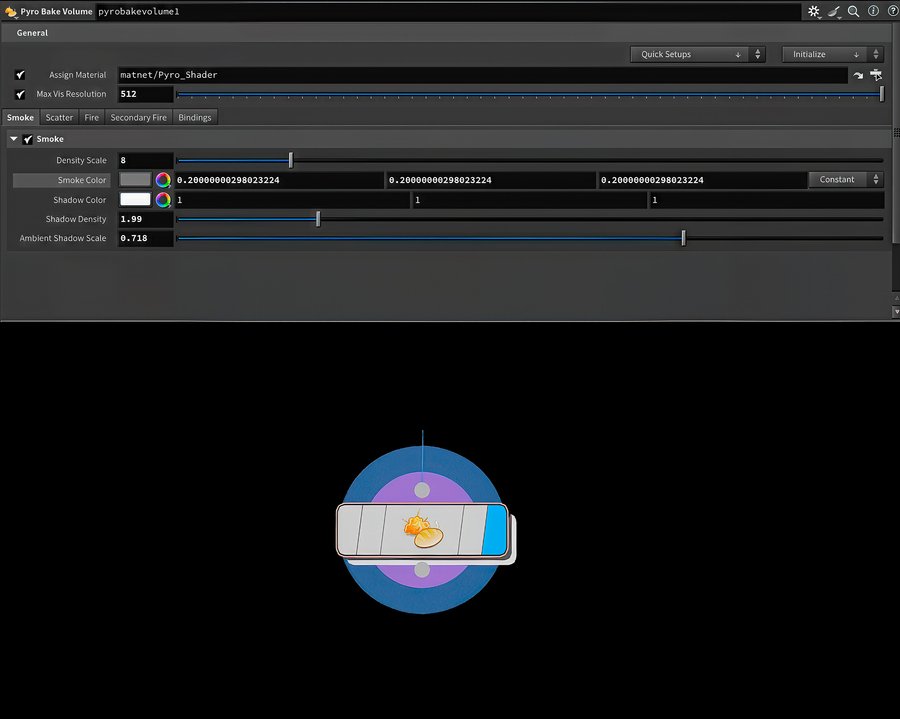This screenshot has width=900, height=719.
Task: Click the Pyro Bake Volume title text
Action: pyautogui.click(x=56, y=11)
